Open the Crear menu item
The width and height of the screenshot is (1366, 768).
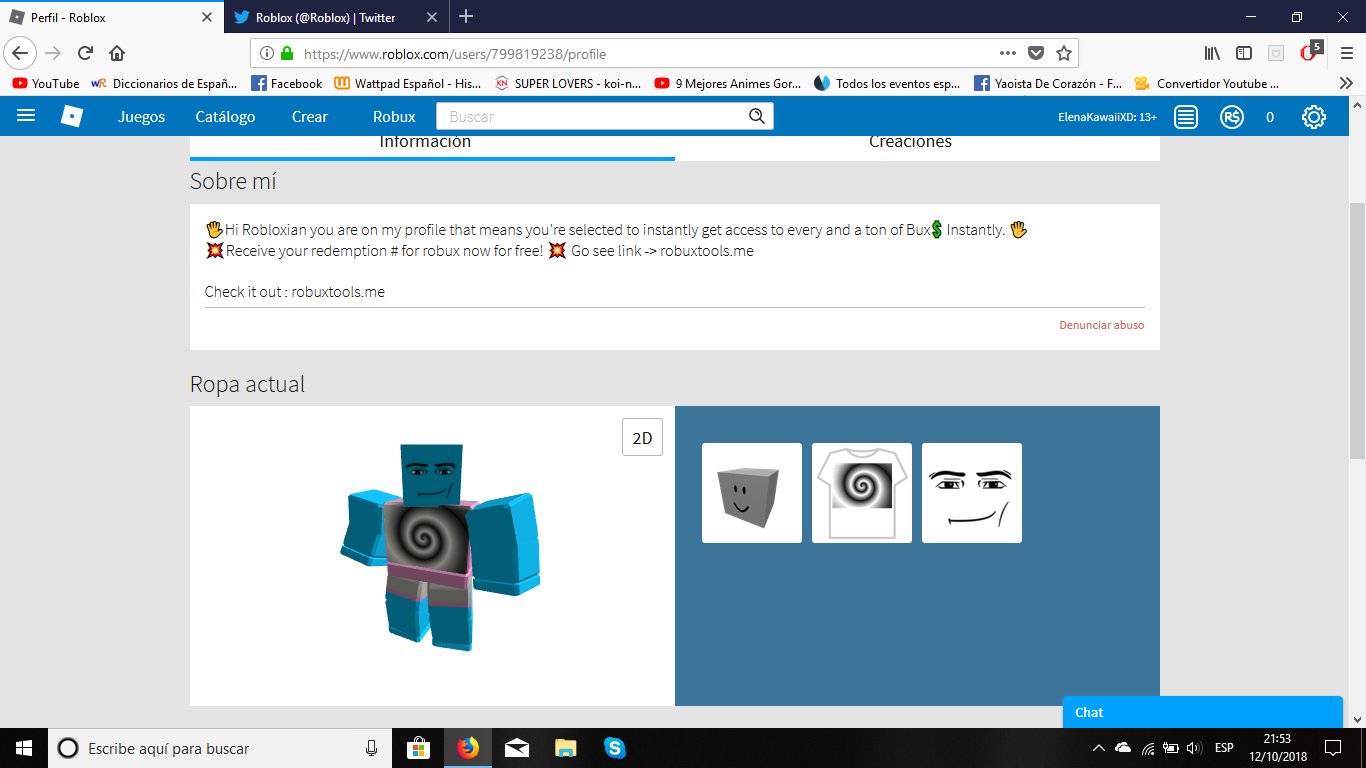[x=310, y=117]
